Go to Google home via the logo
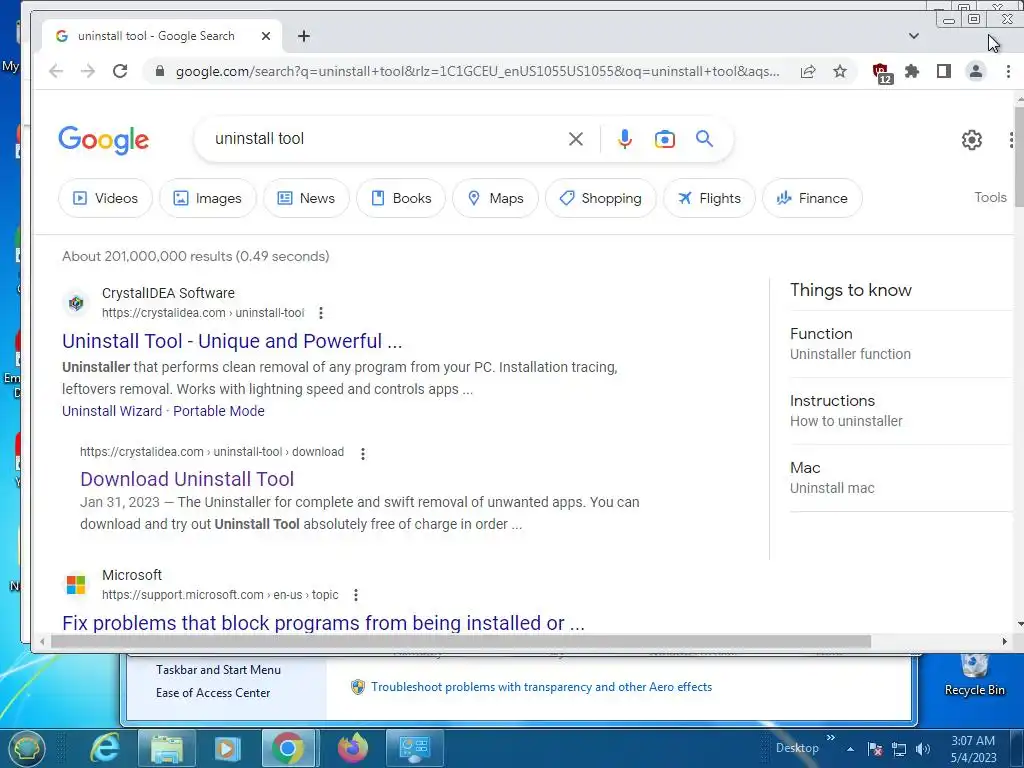Viewport: 1024px width, 768px height. tap(104, 140)
